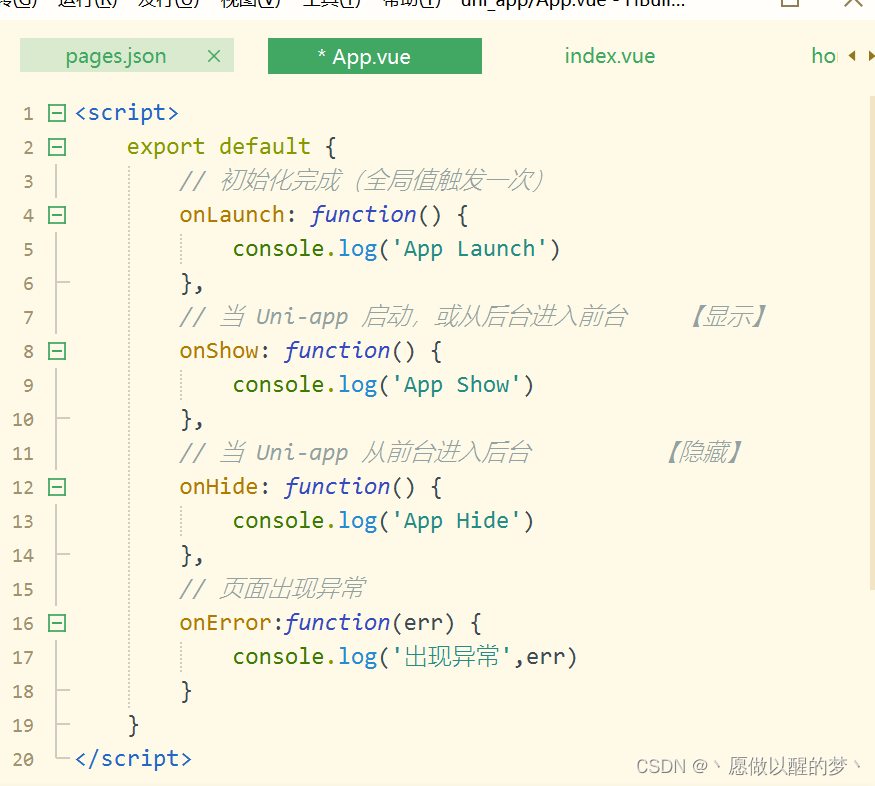Collapse the onError function fold
This screenshot has height=786, width=875.
point(57,623)
